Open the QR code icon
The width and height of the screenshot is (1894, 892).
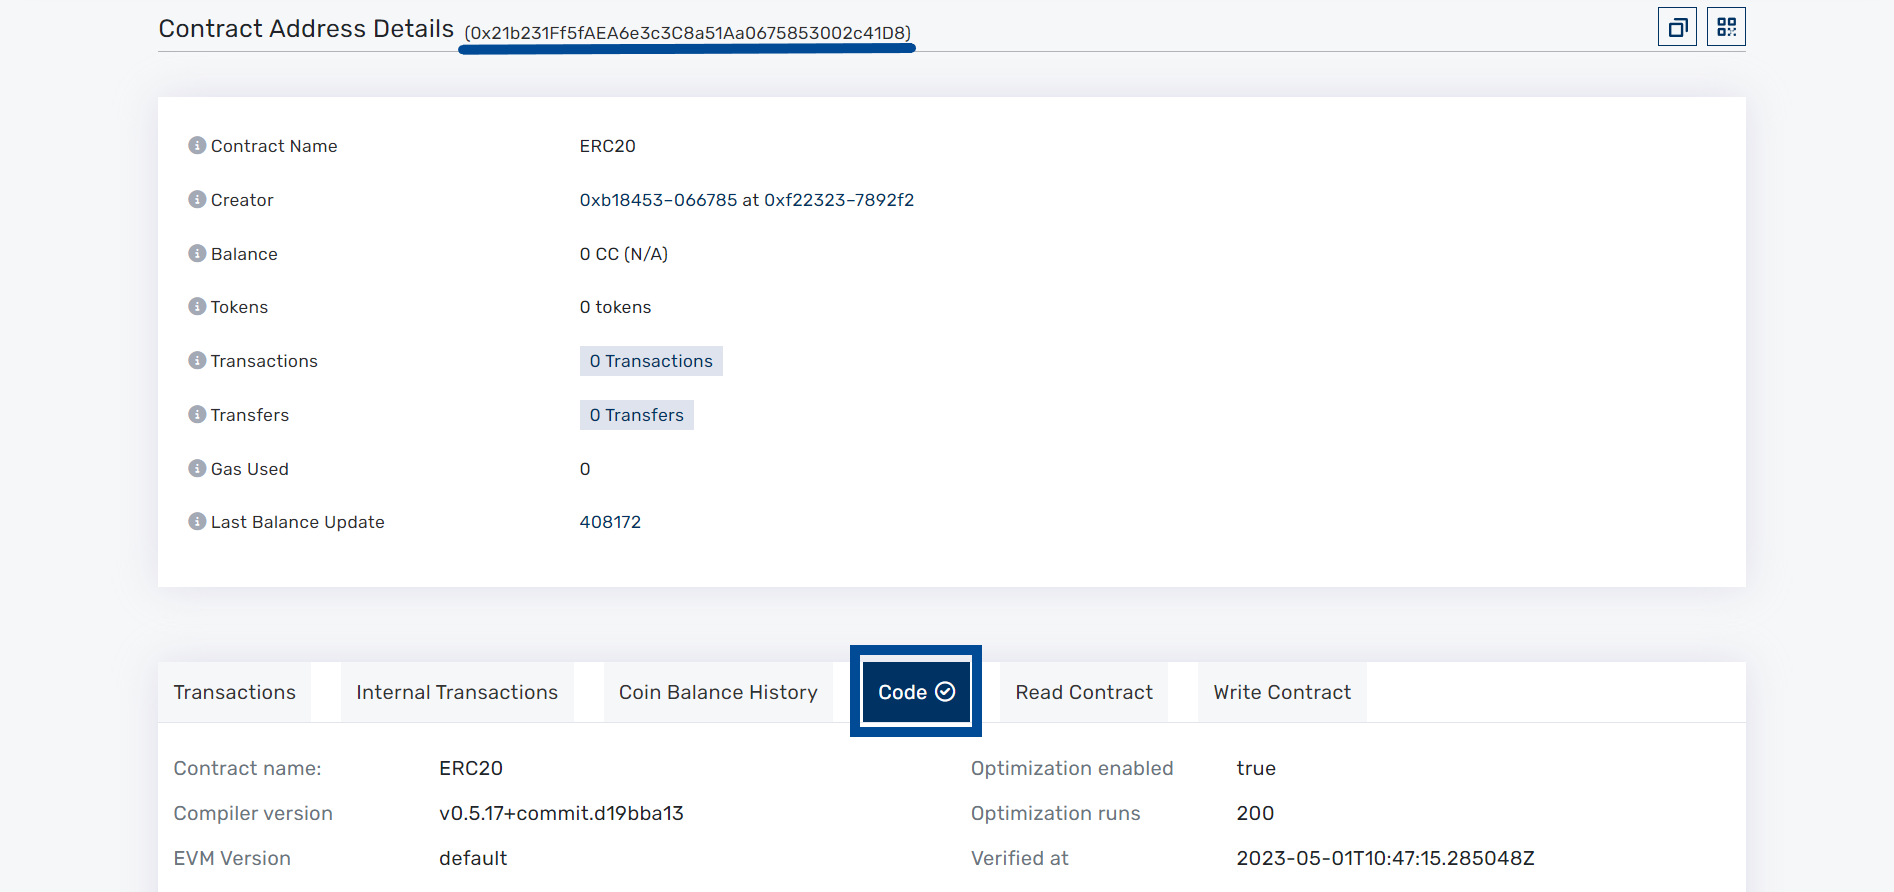(1726, 27)
